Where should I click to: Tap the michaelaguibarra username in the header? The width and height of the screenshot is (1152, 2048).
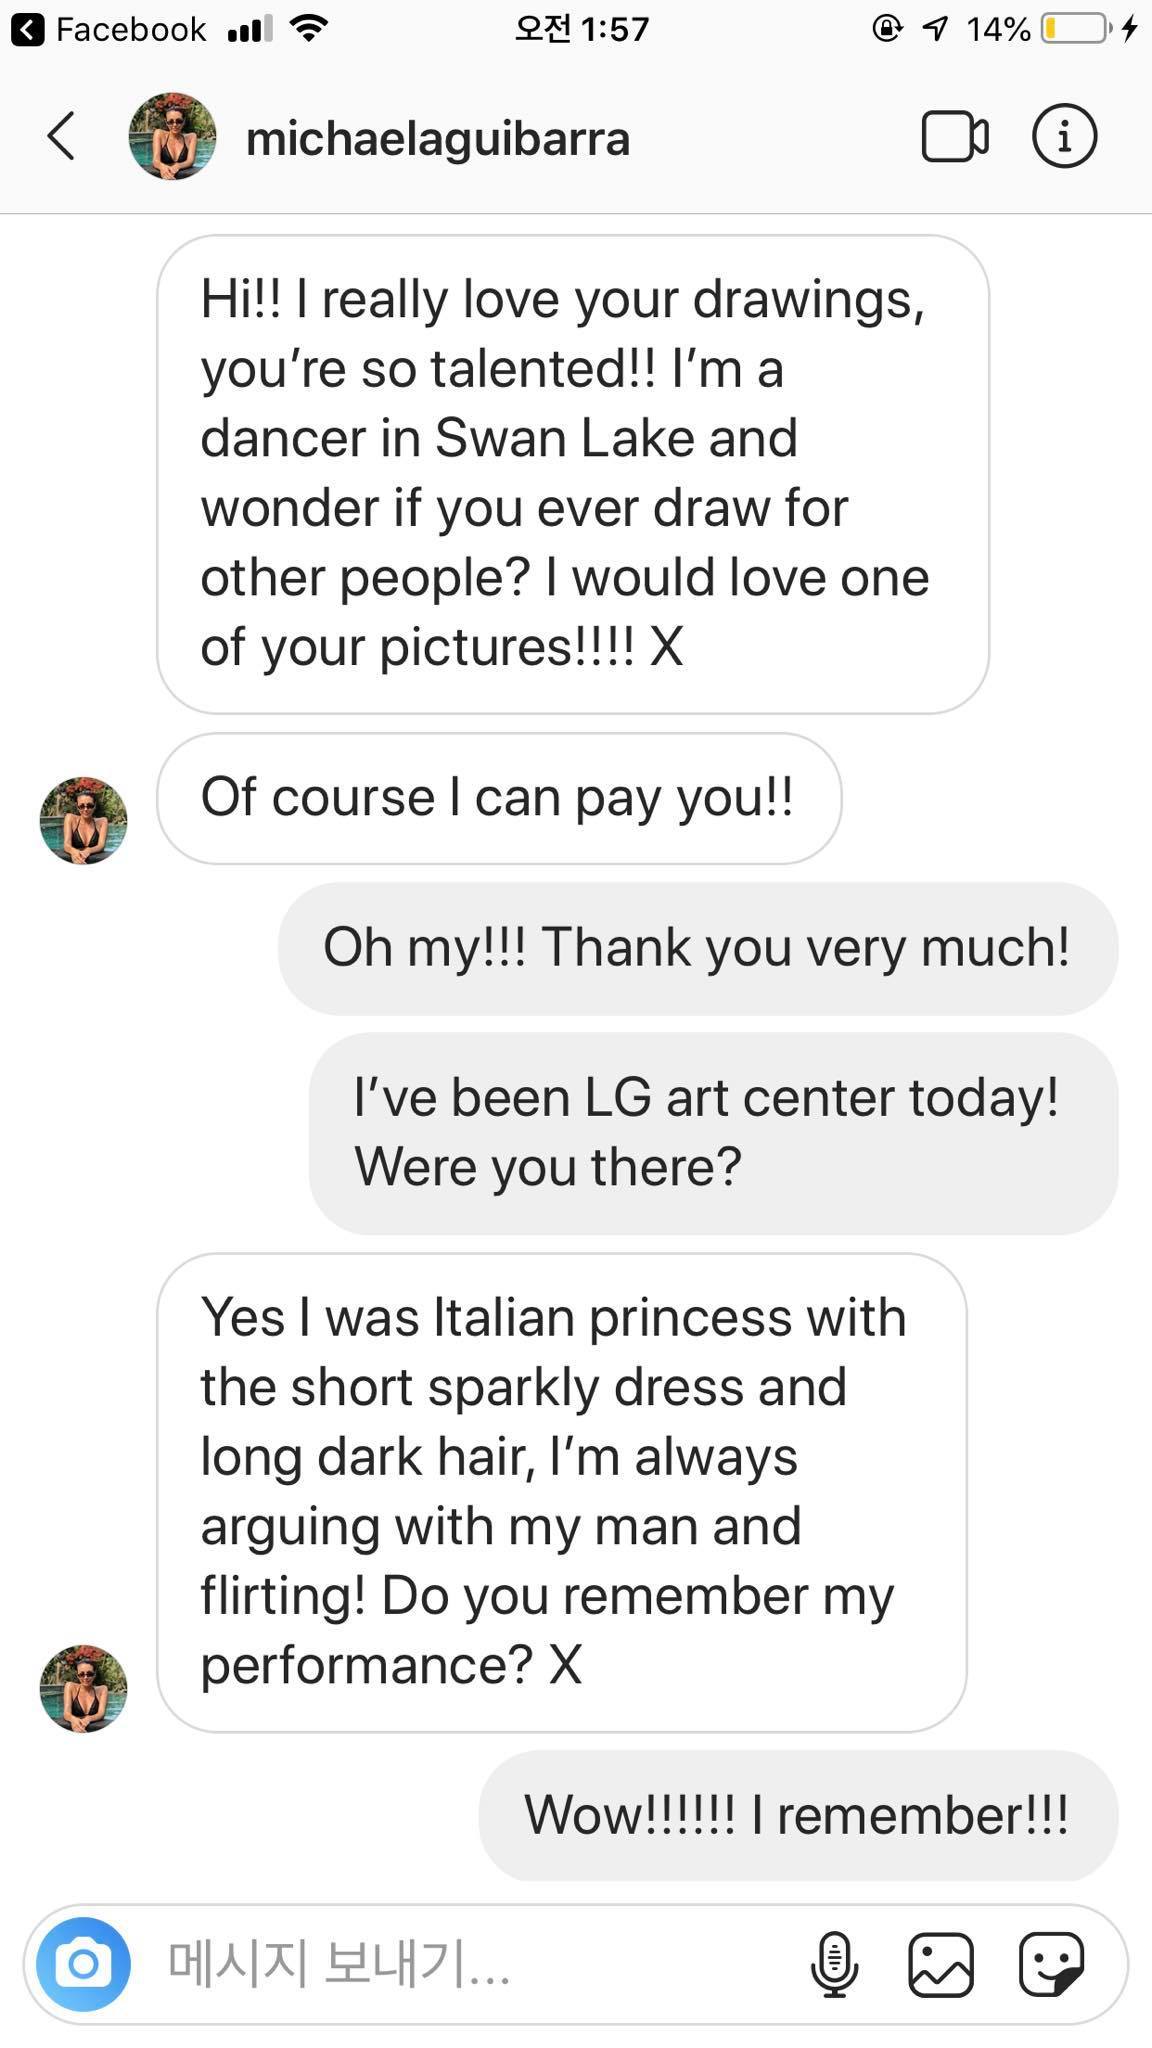click(x=437, y=138)
